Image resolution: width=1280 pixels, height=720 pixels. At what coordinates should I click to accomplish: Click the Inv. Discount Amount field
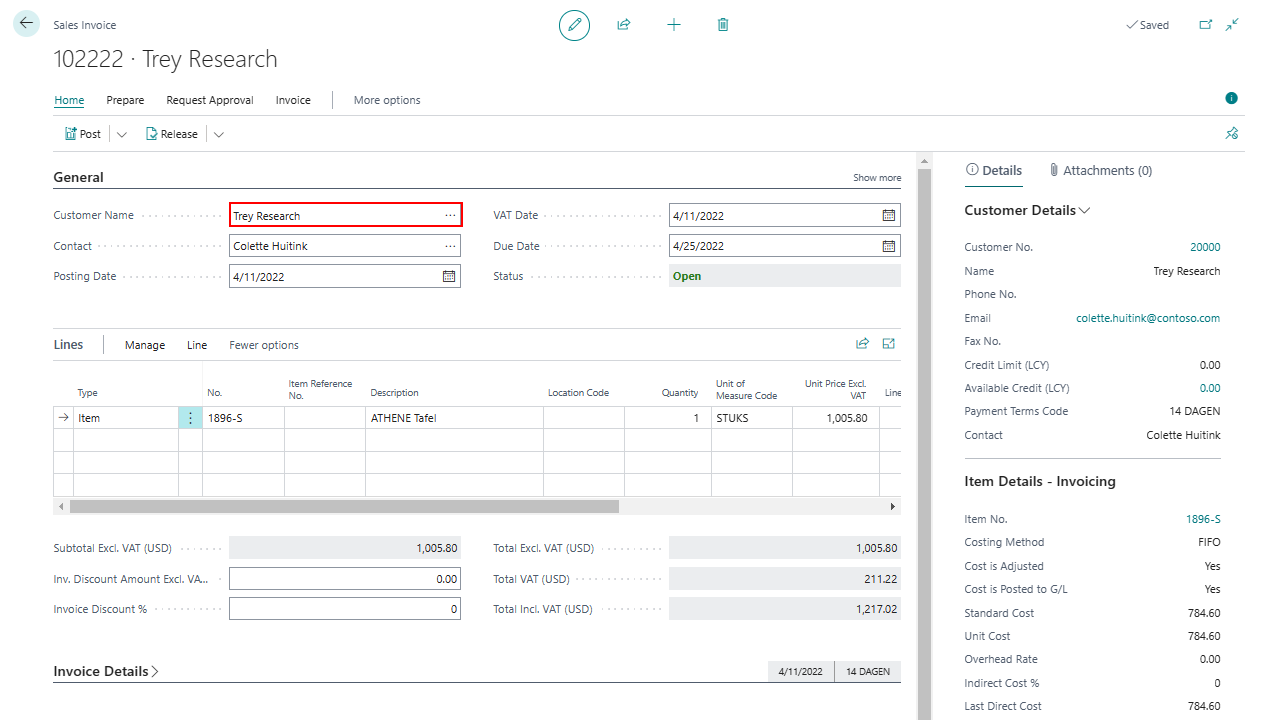tap(345, 579)
